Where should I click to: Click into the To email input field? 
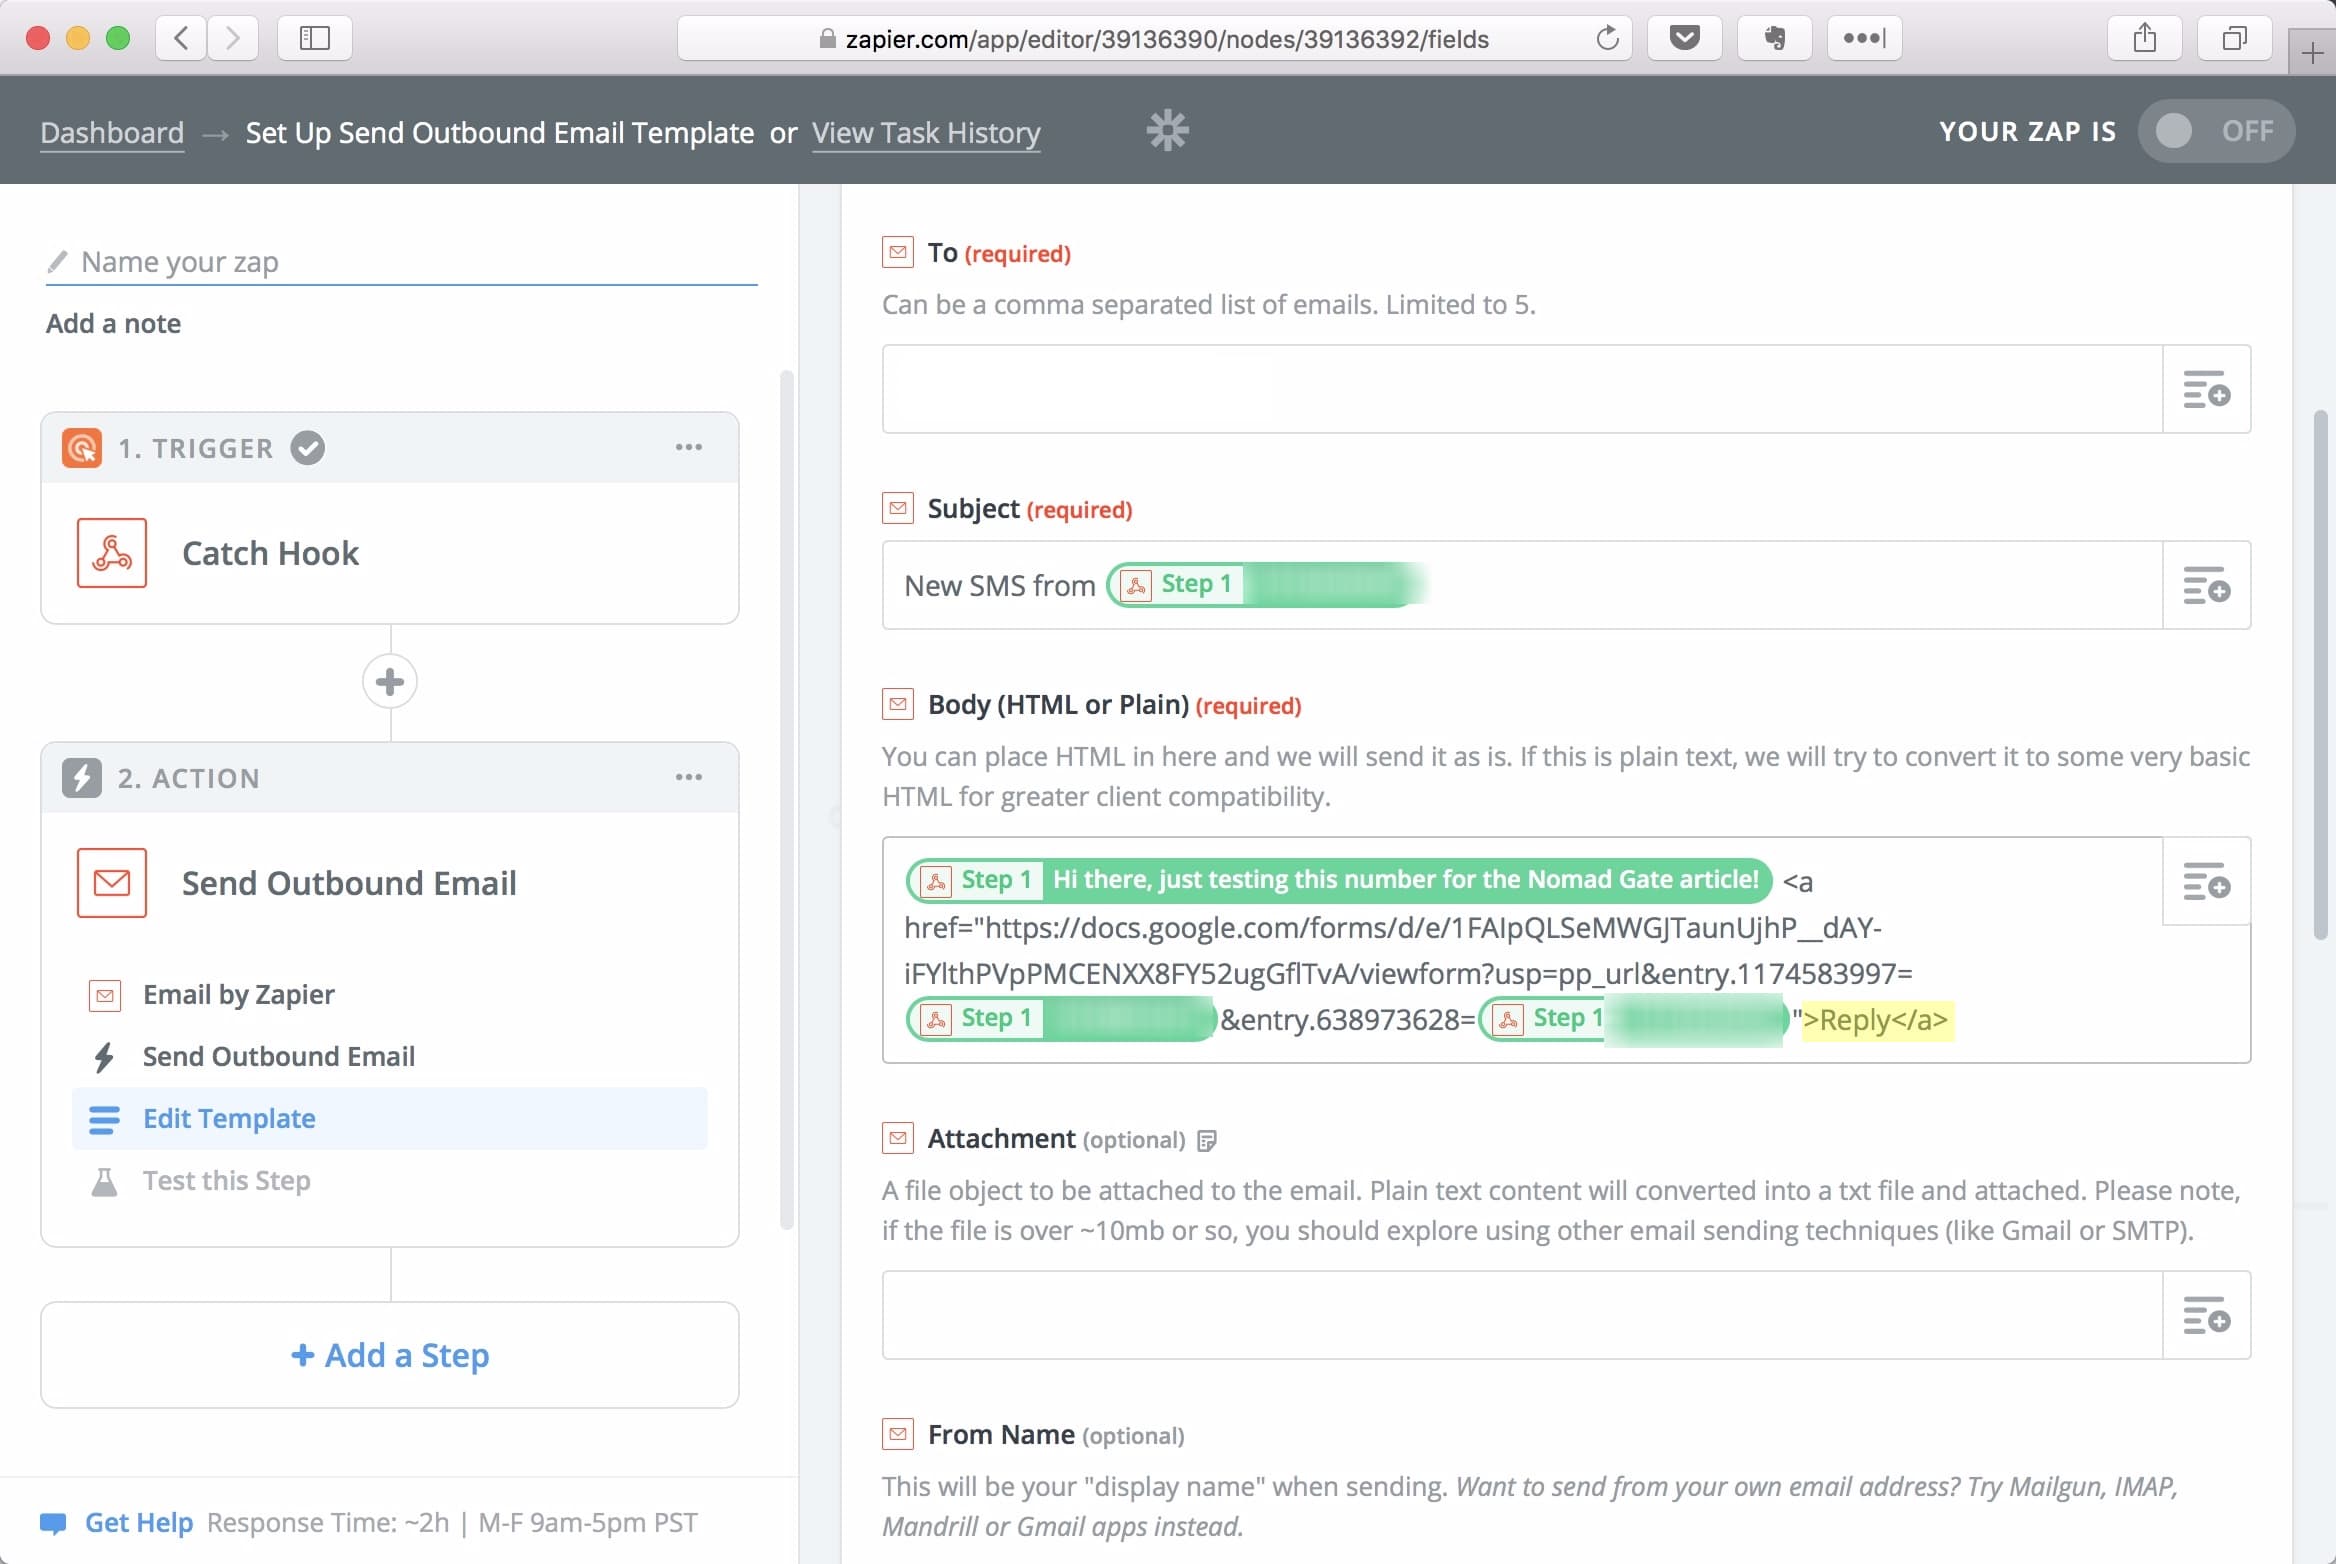click(1522, 390)
